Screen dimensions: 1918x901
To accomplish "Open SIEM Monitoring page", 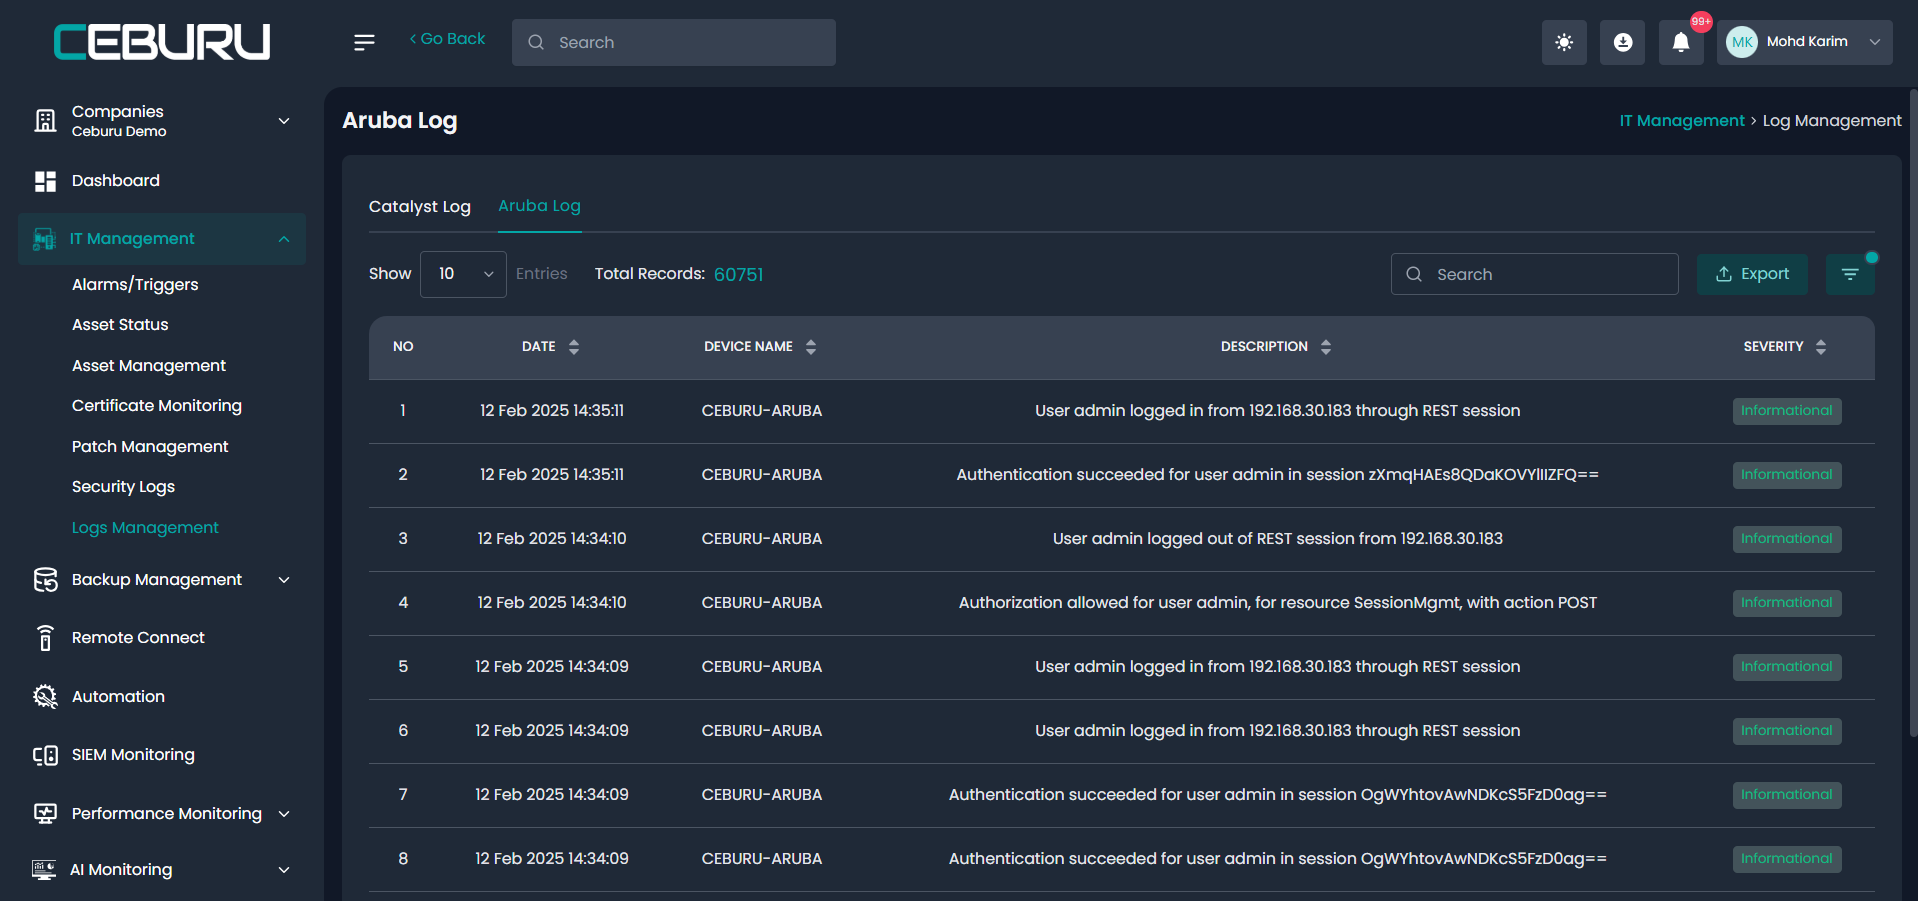I will (133, 755).
